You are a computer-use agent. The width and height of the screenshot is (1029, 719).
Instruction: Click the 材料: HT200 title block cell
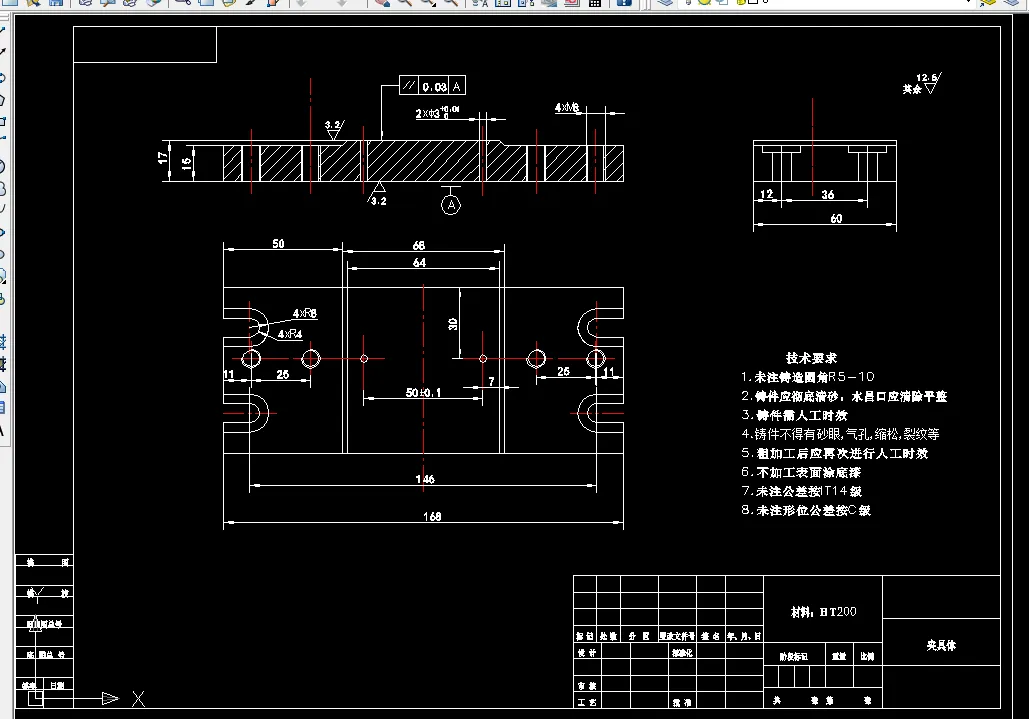click(x=823, y=611)
